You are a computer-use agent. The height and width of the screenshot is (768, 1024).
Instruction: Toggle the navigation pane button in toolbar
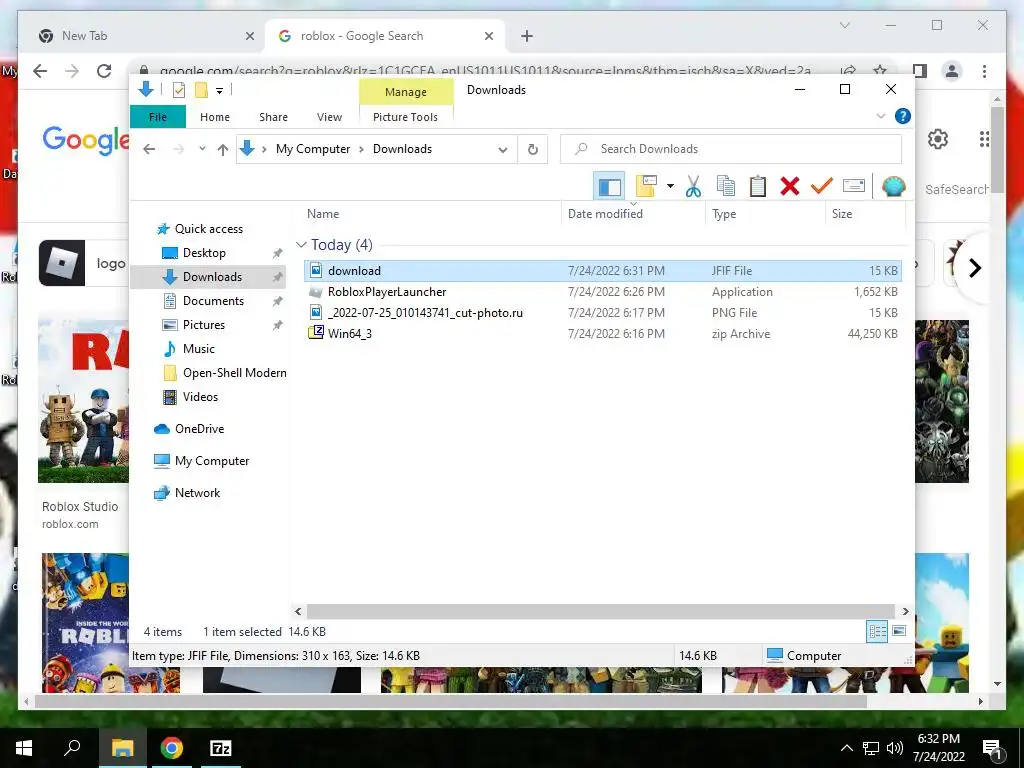click(x=609, y=186)
